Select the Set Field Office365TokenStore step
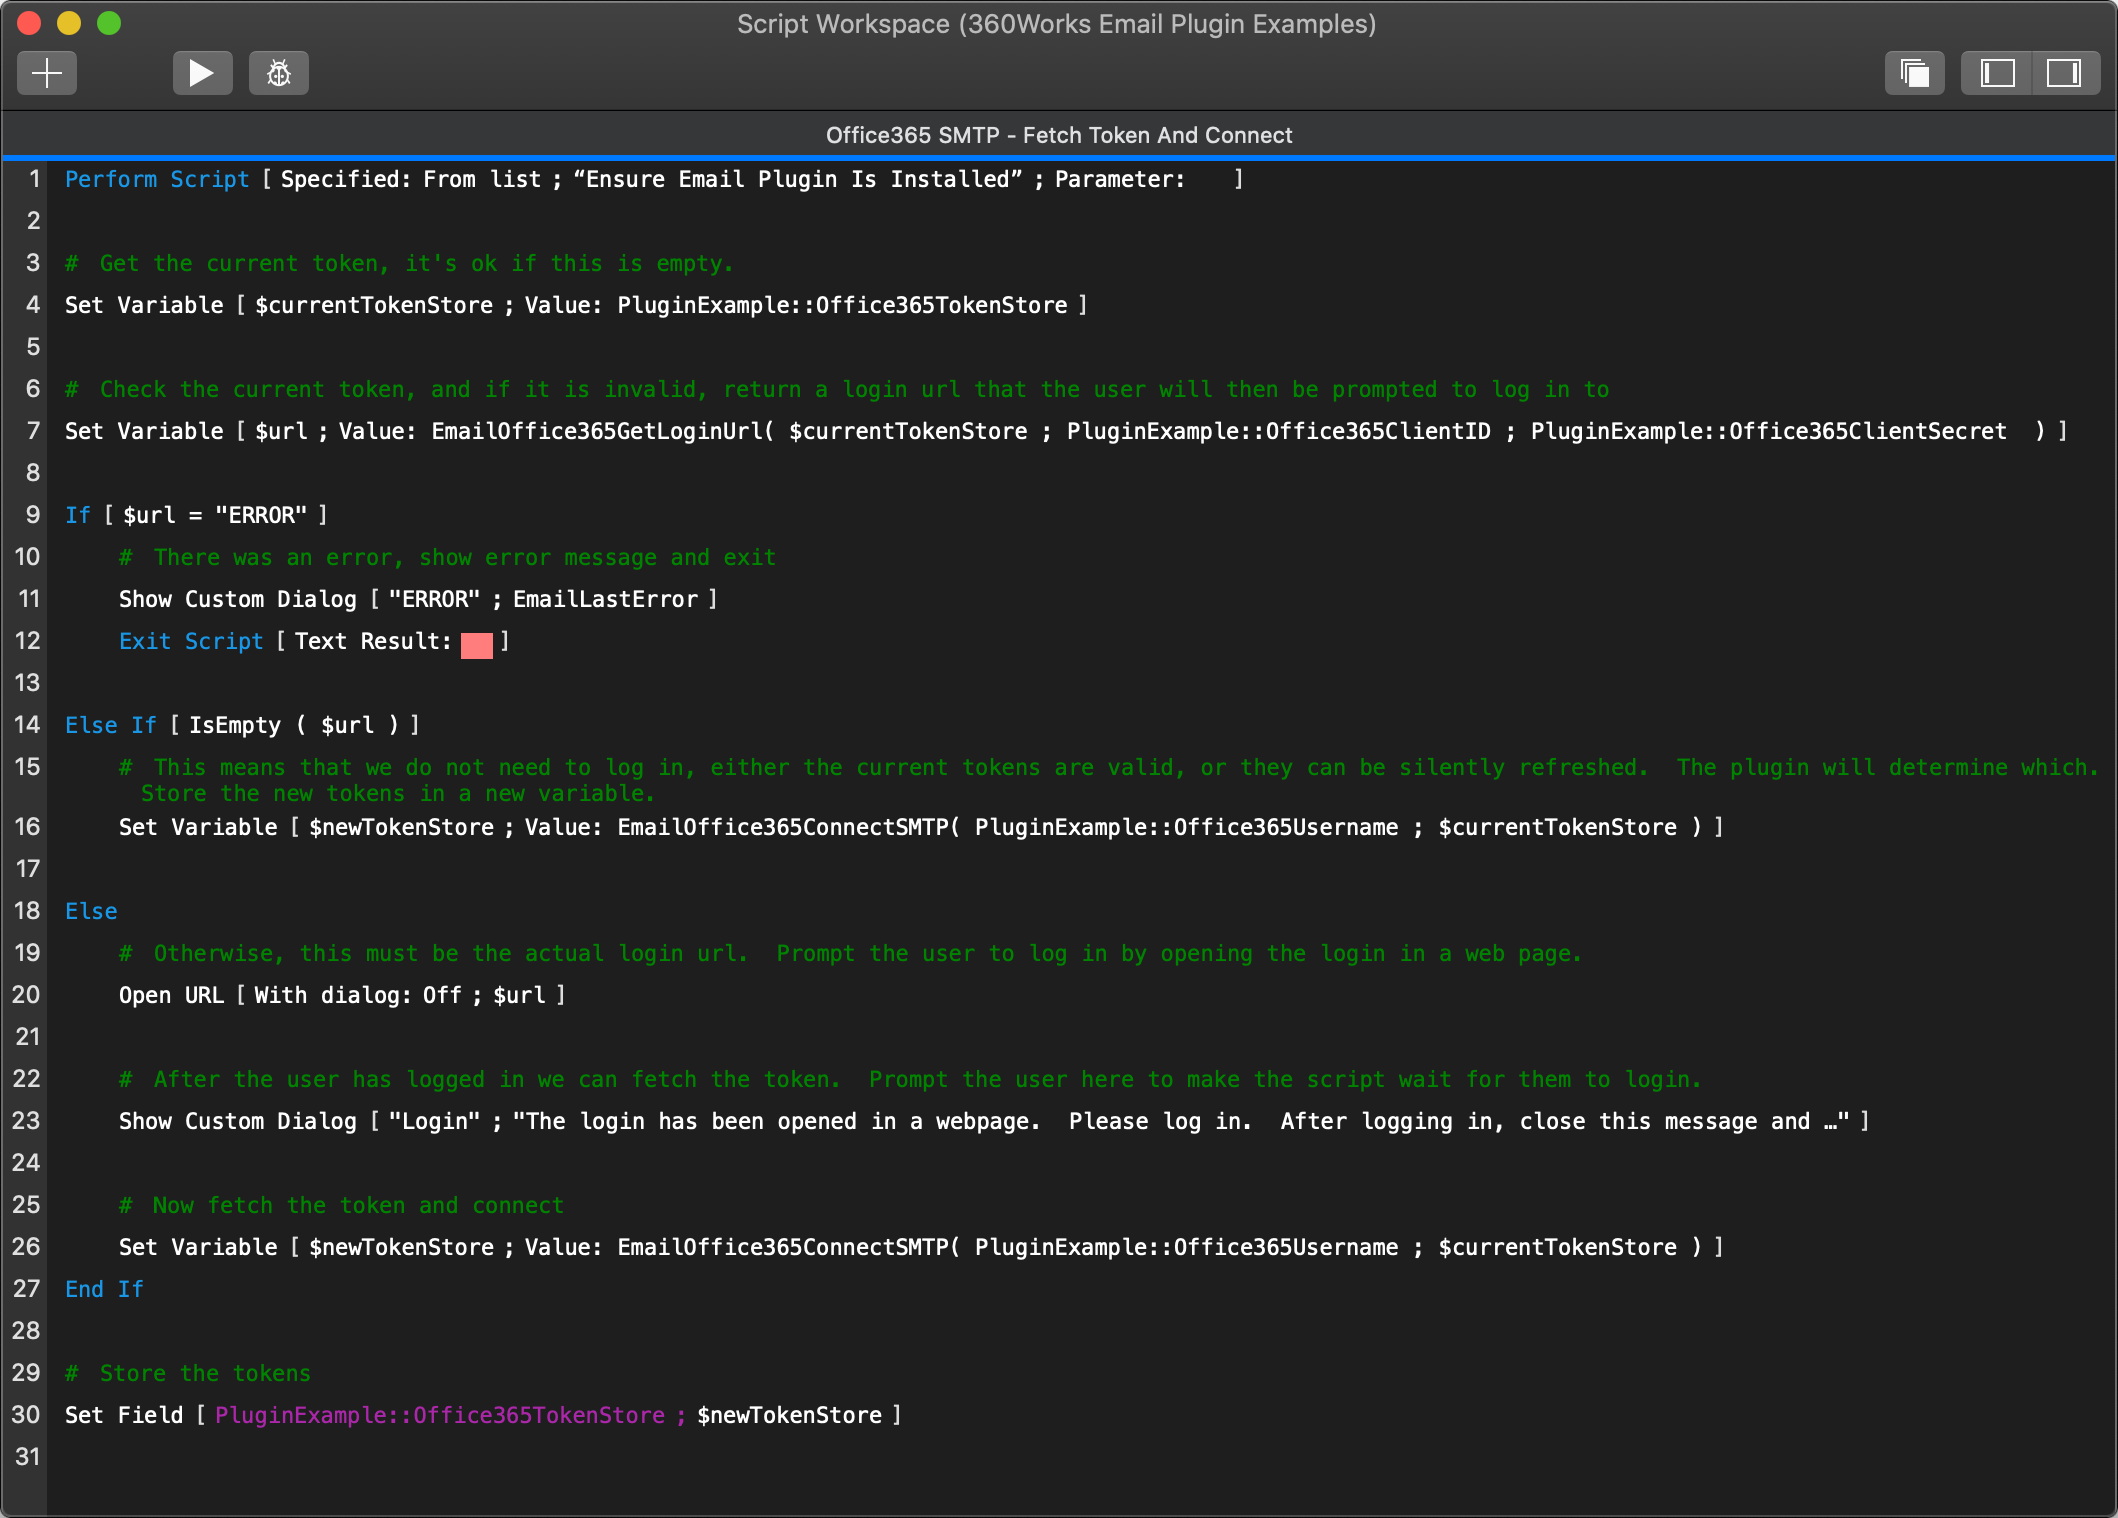 tap(483, 1415)
